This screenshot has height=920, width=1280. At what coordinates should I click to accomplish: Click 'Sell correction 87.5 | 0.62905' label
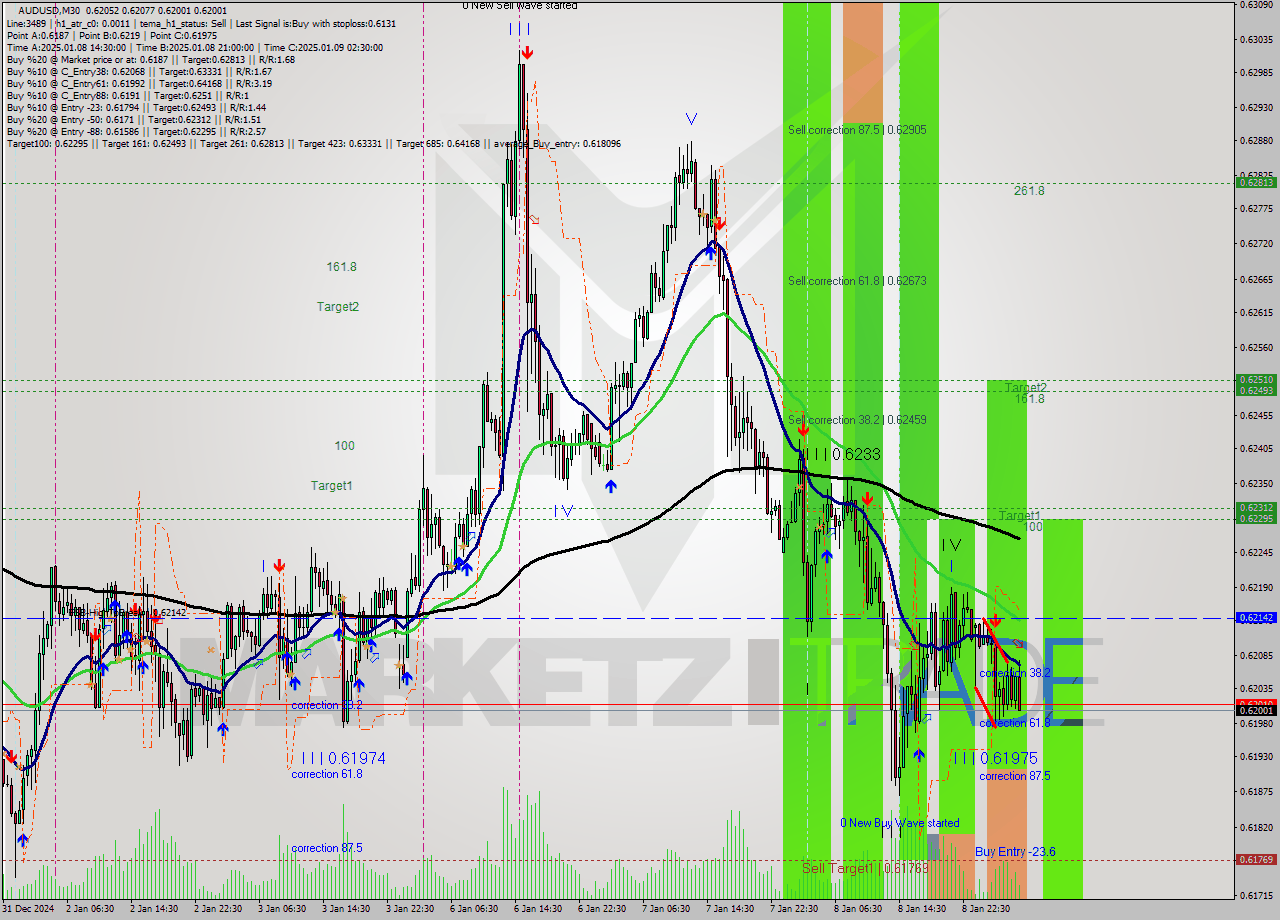coord(856,130)
